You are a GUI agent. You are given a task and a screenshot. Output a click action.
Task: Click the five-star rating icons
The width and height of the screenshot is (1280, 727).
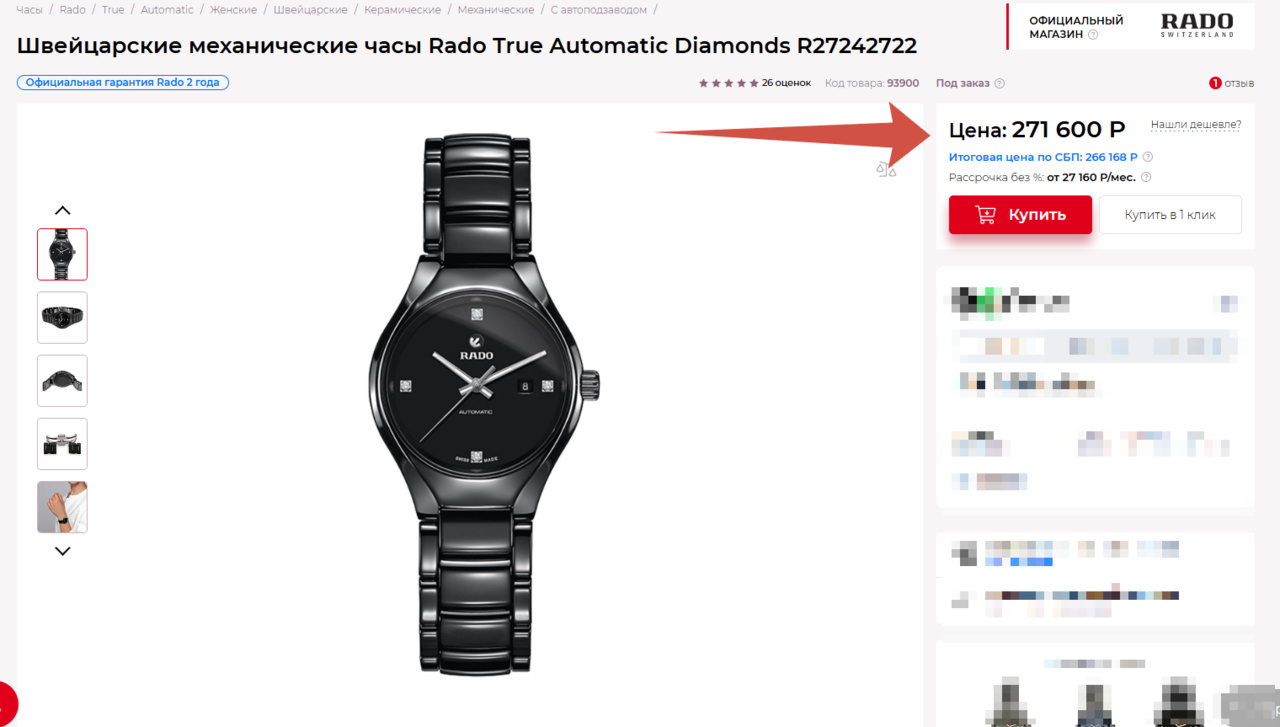coord(728,83)
